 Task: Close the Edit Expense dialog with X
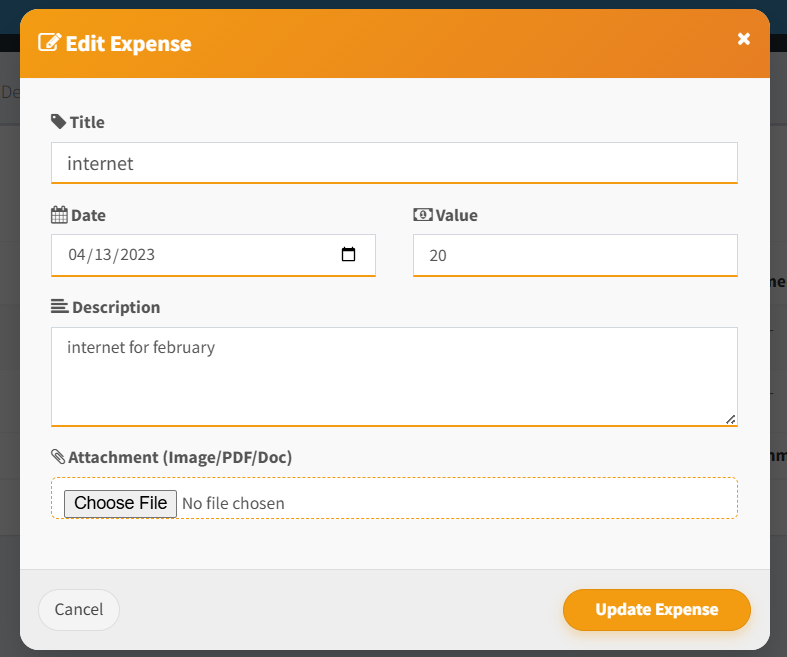point(744,39)
